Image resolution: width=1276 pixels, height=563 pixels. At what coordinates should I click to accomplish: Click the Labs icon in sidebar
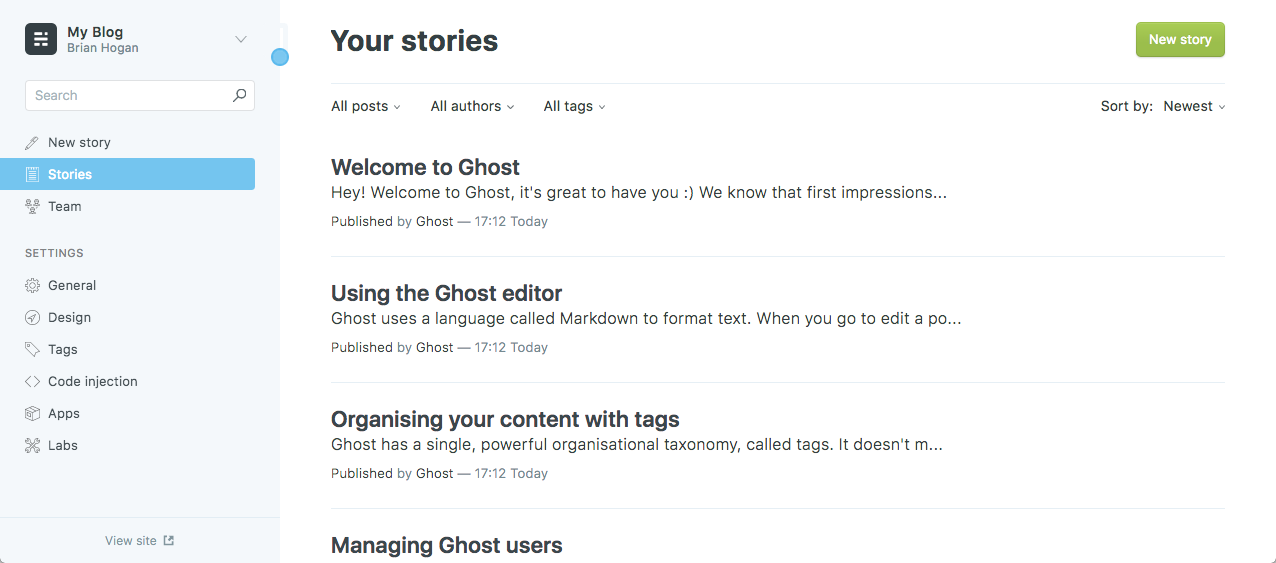click(x=32, y=446)
